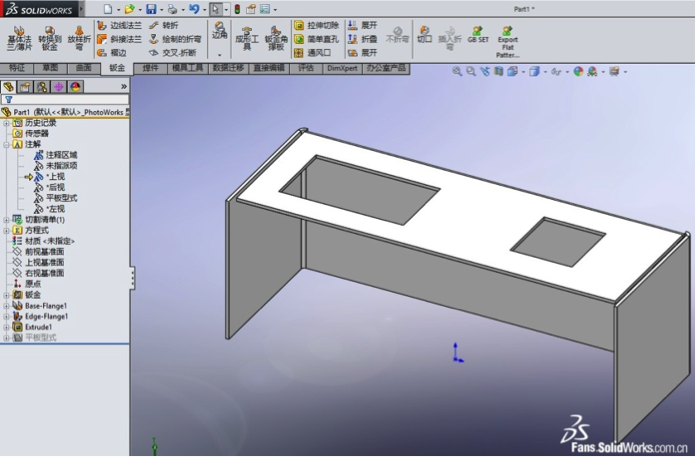Expand the Base-Flange1 feature node
Screen dimensions: 696x457
pos(6,305)
